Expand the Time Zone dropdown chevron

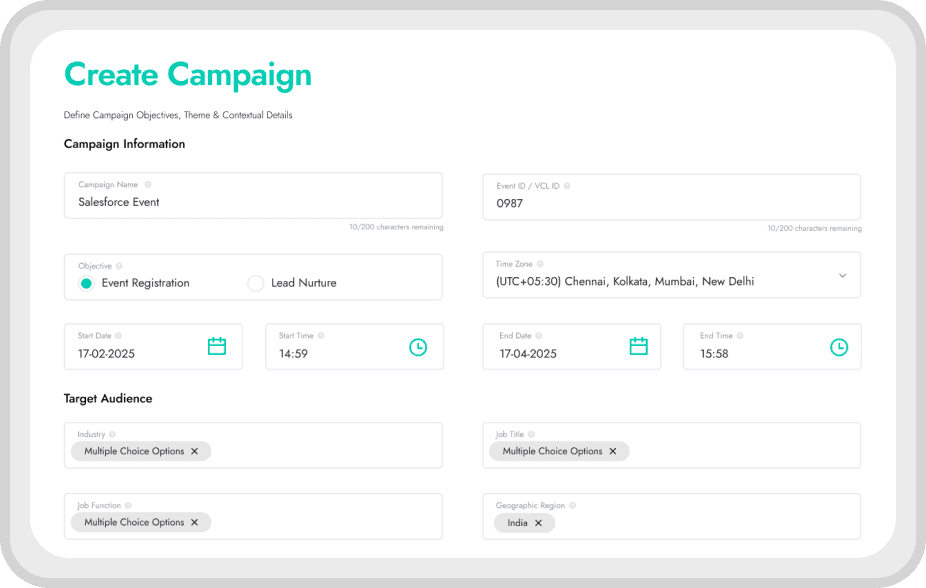[x=842, y=276]
